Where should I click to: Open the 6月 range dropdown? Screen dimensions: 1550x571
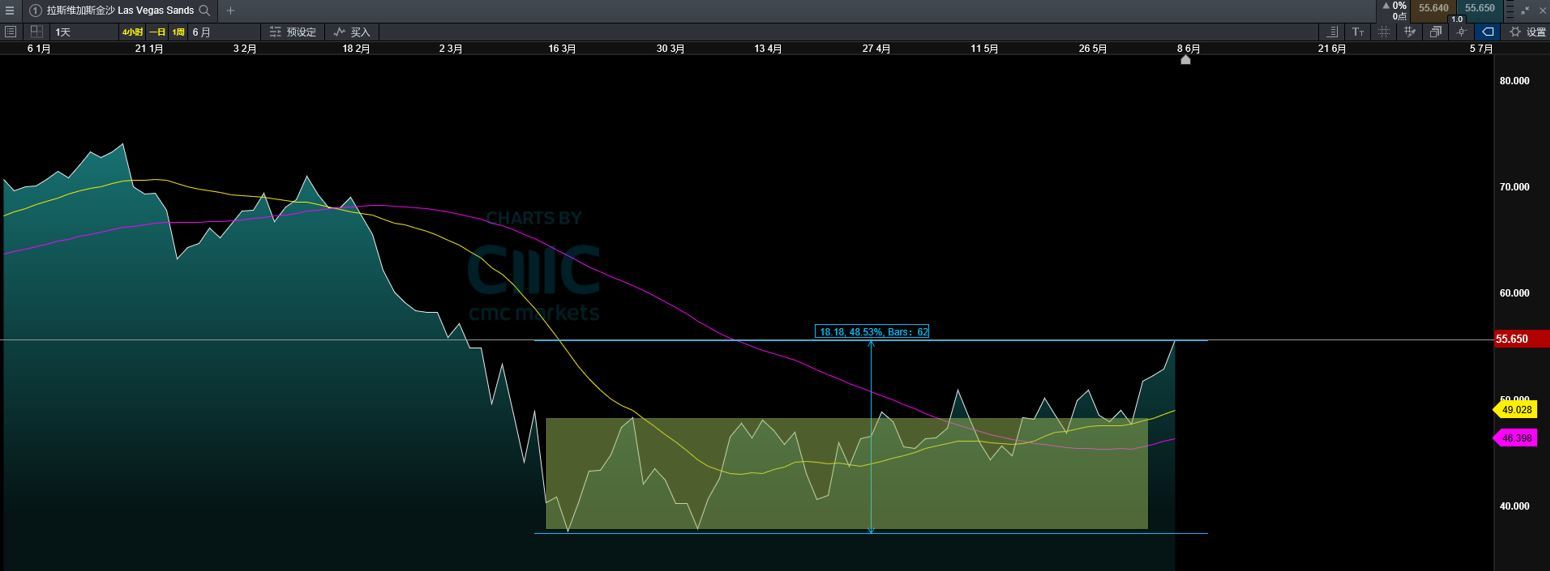coord(224,32)
